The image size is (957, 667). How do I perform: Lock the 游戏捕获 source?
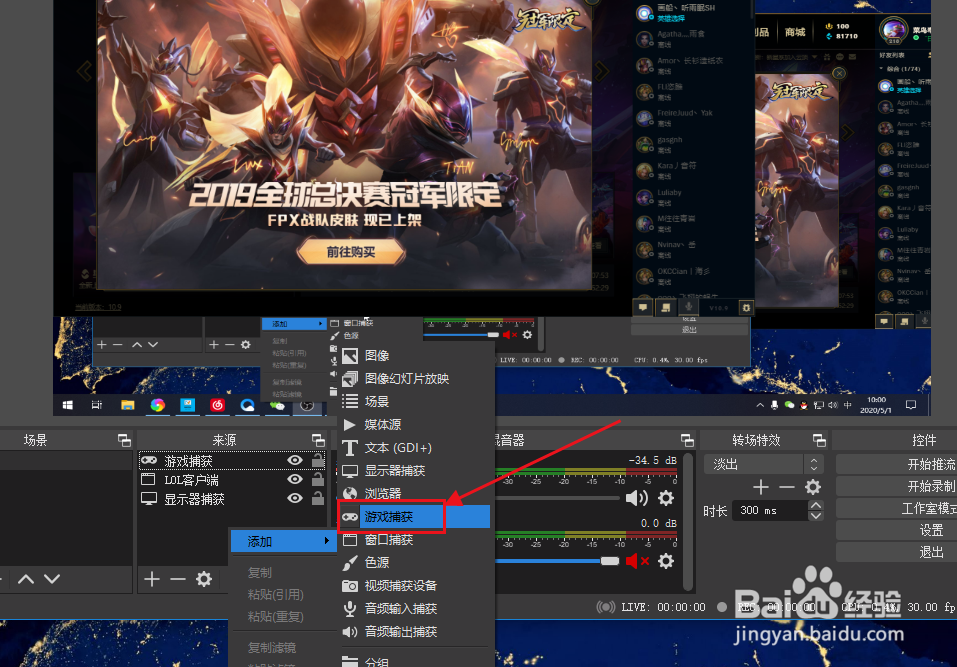click(318, 460)
